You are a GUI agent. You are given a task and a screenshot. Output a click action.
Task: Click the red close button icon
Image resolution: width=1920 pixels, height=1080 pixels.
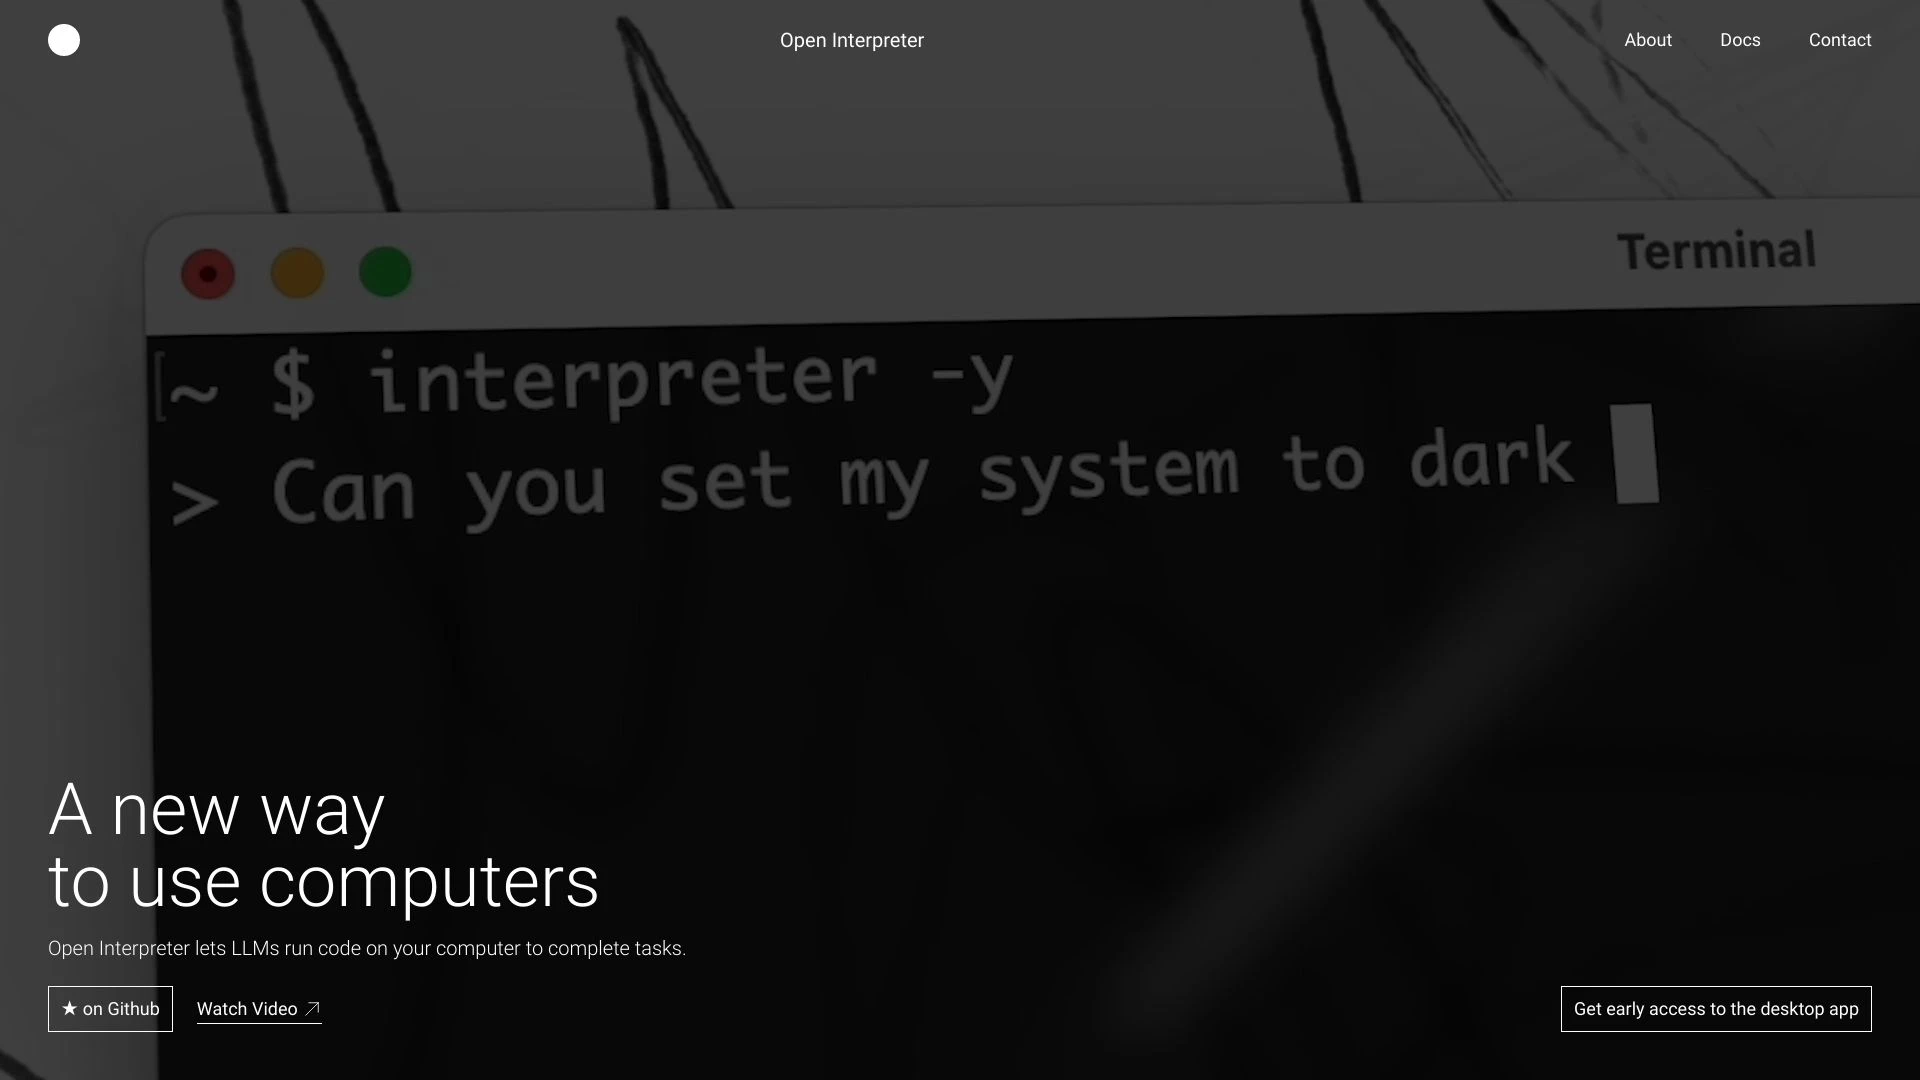(208, 273)
